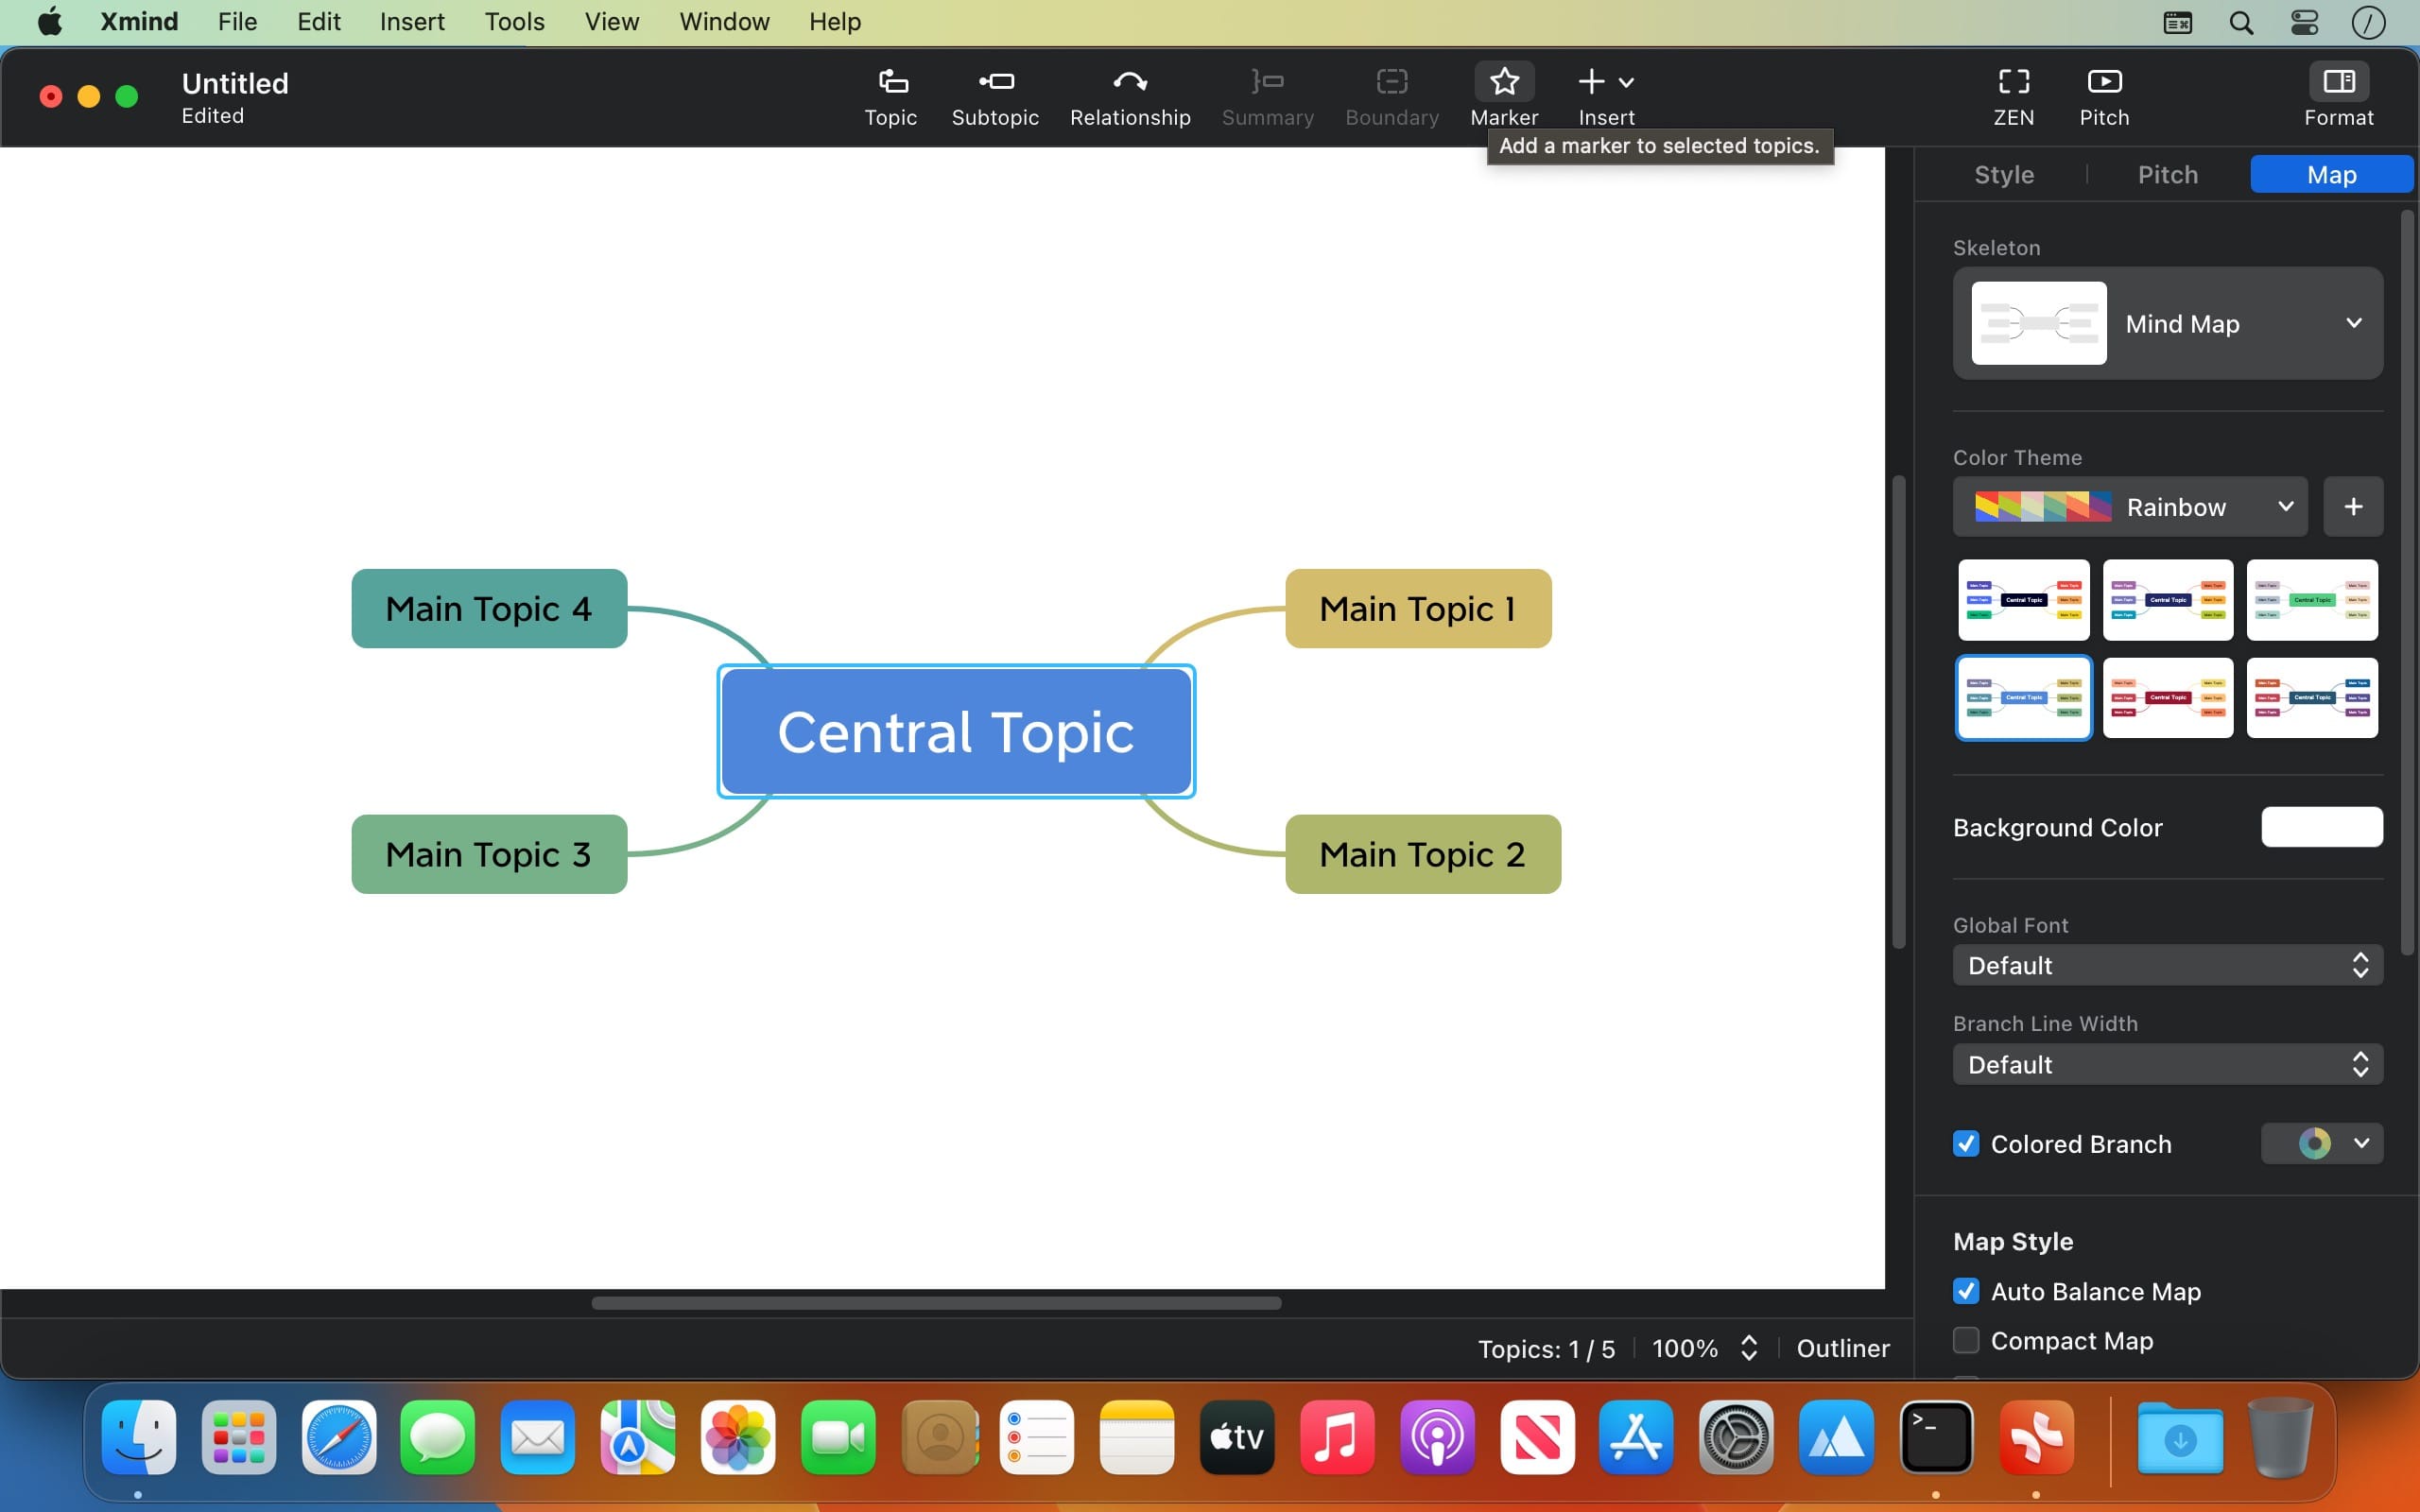The width and height of the screenshot is (2420, 1512).
Task: Enable the Compact Map checkbox
Action: [x=1966, y=1340]
